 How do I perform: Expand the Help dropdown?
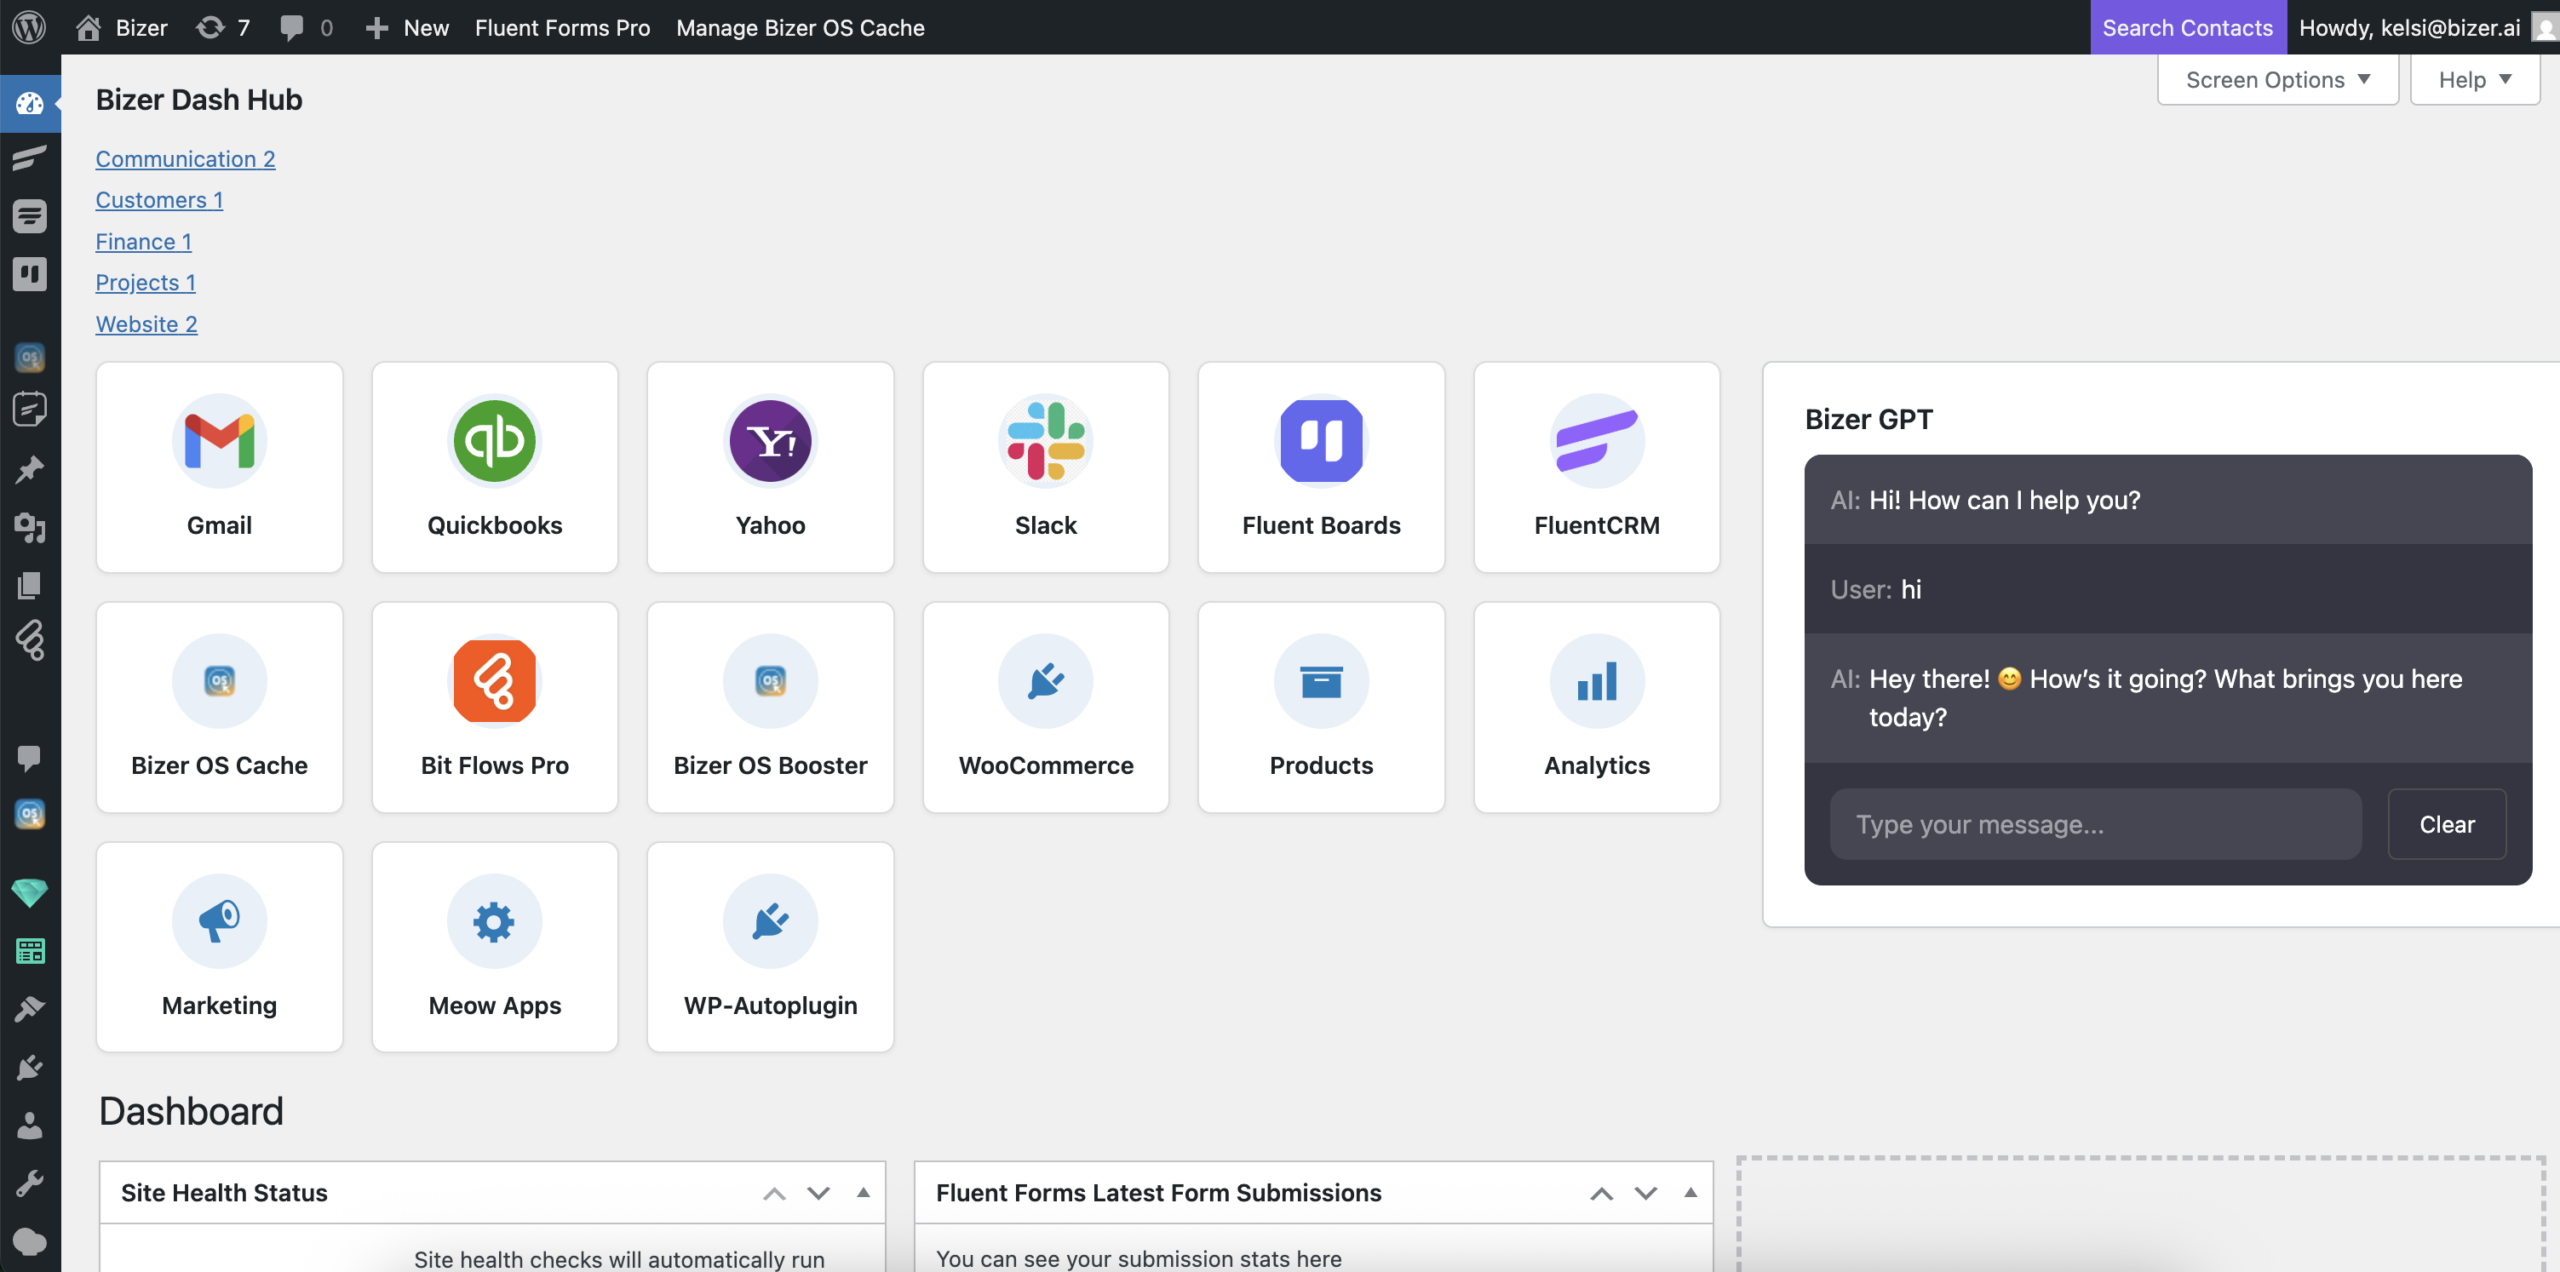pos(2474,80)
